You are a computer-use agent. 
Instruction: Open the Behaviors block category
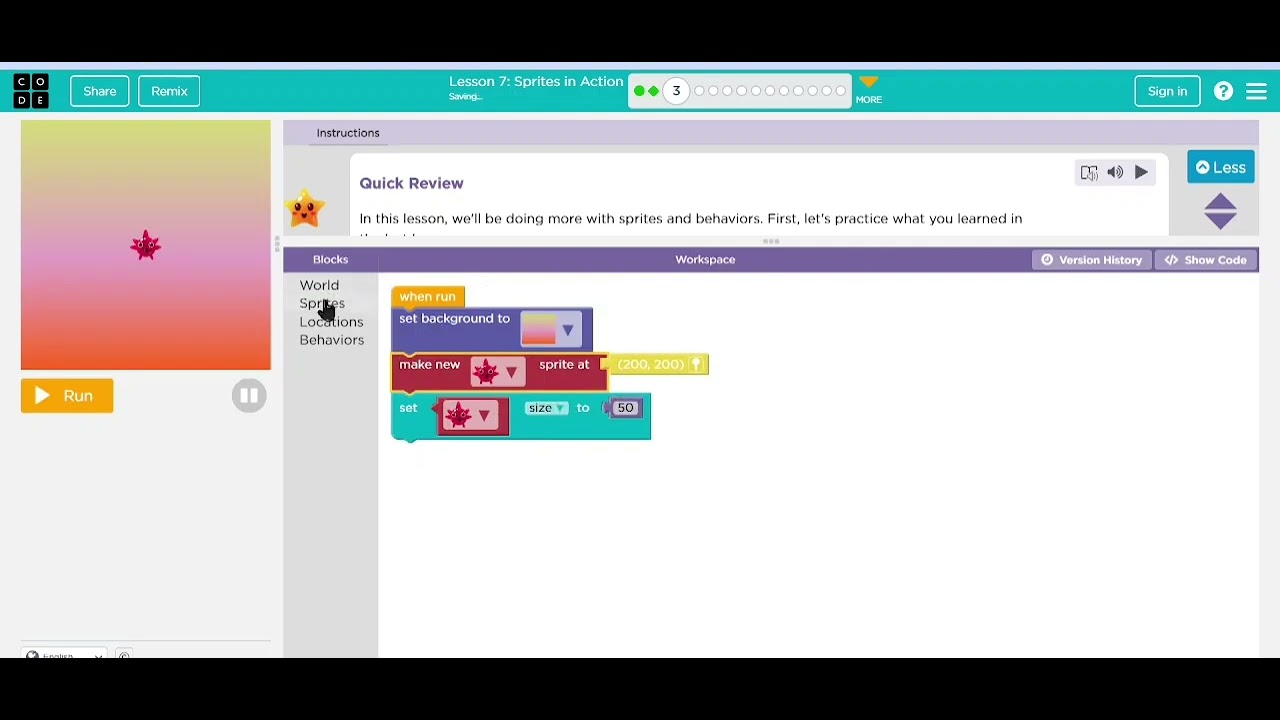point(331,340)
